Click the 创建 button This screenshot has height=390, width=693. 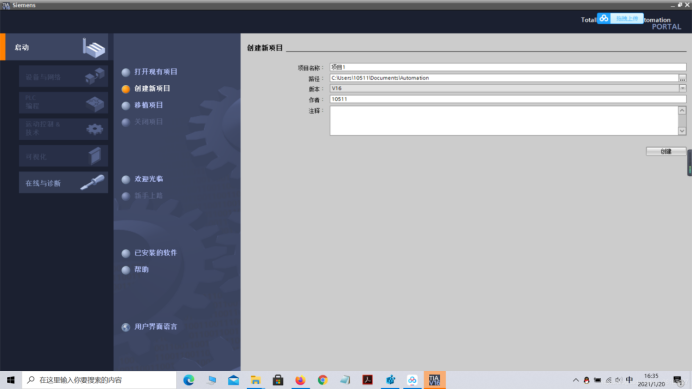pos(666,151)
